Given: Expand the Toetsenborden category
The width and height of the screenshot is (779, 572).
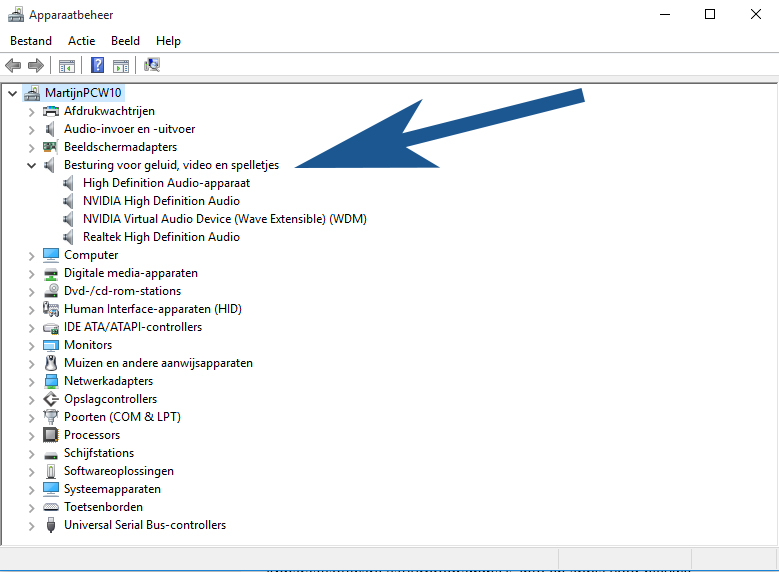Looking at the screenshot, I should click(31, 508).
